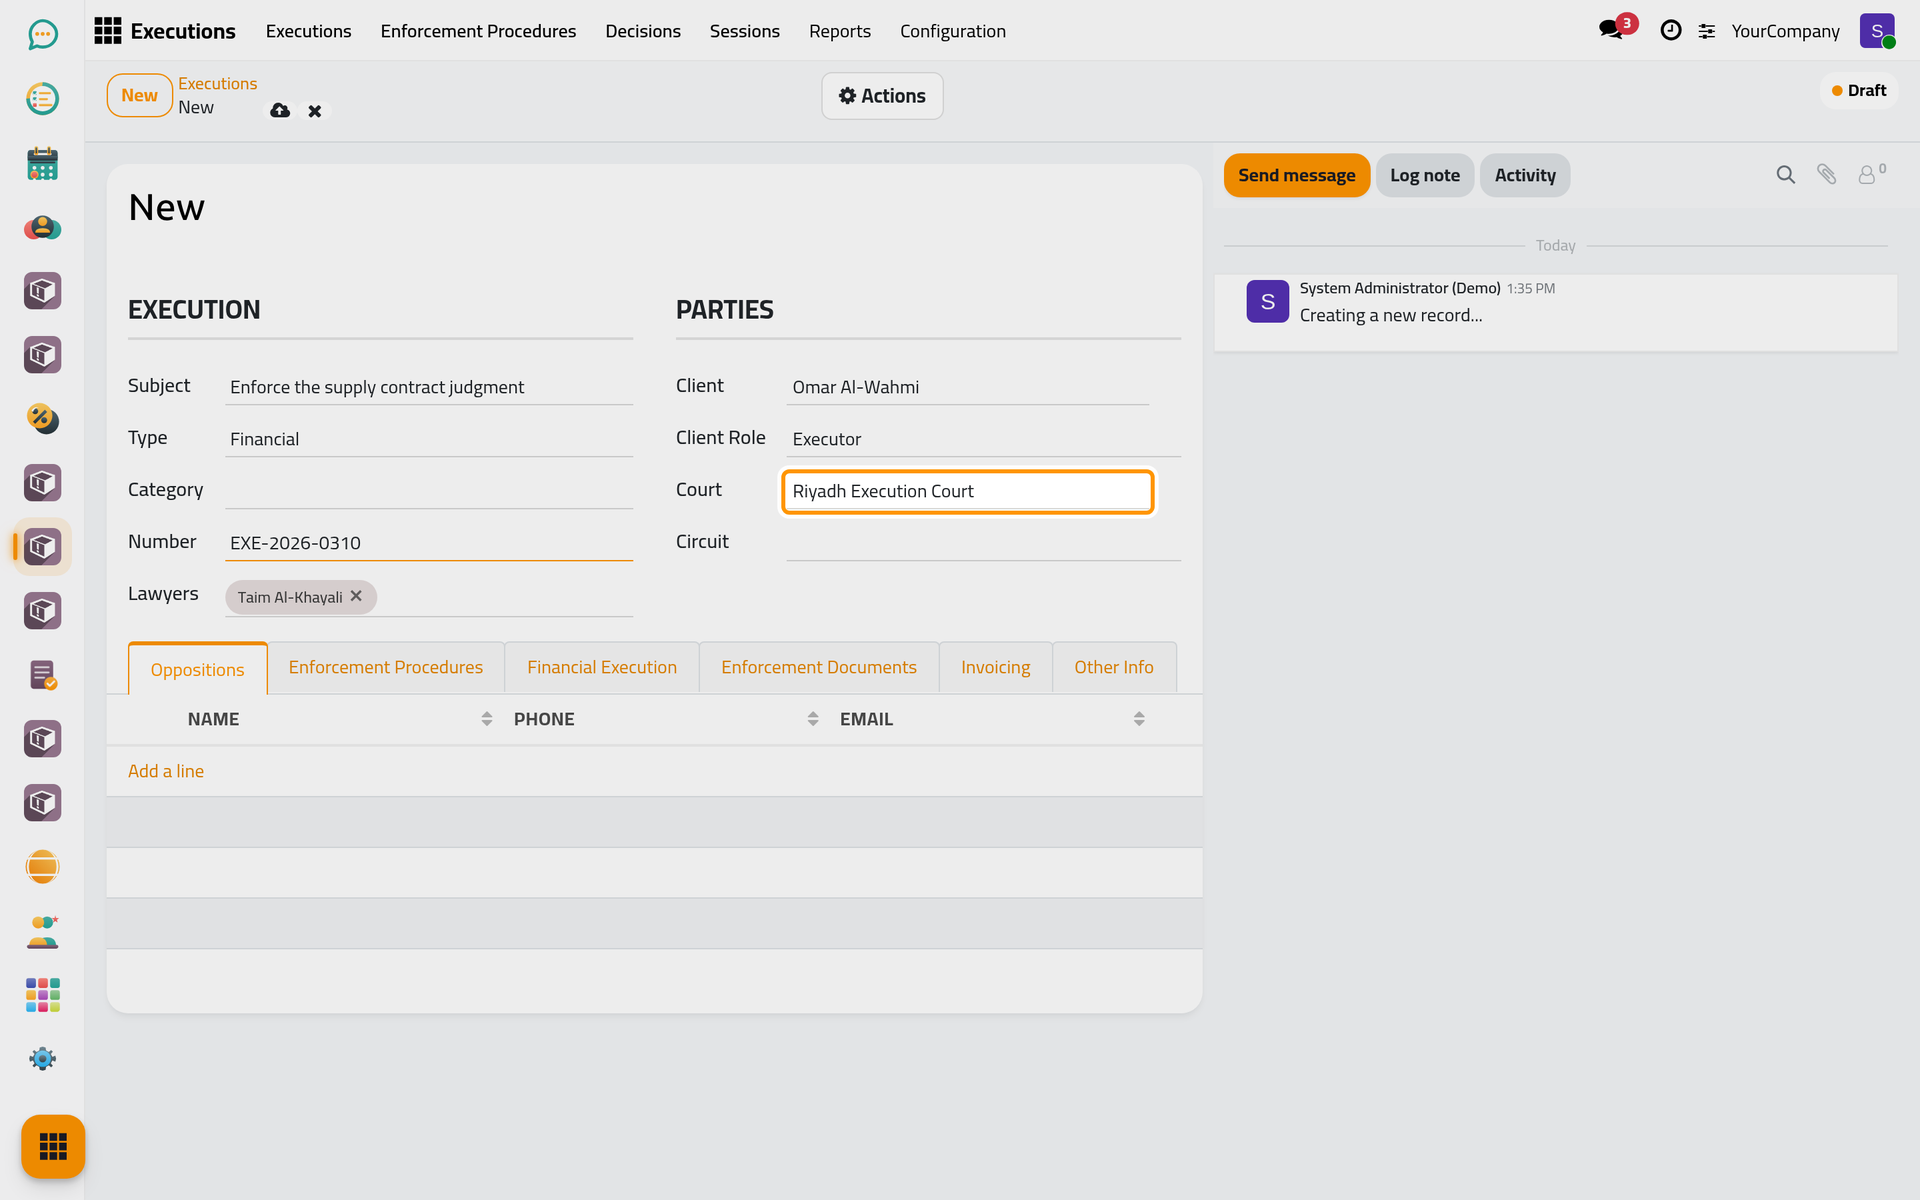This screenshot has width=1920, height=1200.
Task: Open the main apps grid icon beside Executions
Action: click(x=108, y=31)
